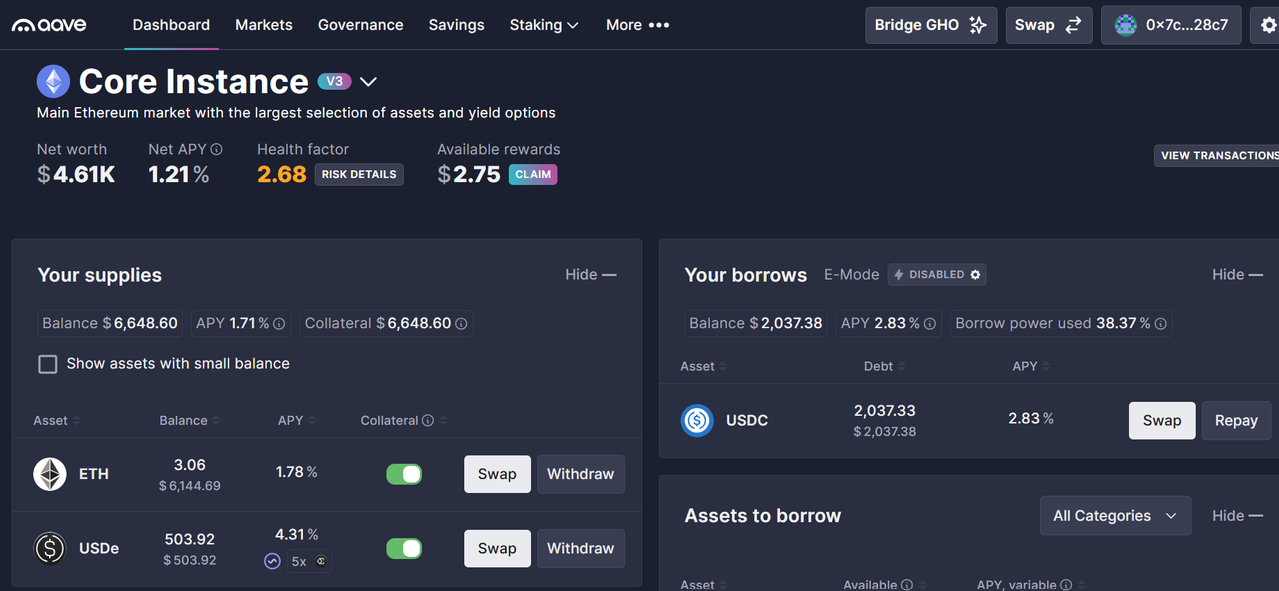The width and height of the screenshot is (1279, 591).
Task: Swap the USDC borrow
Action: pos(1162,420)
